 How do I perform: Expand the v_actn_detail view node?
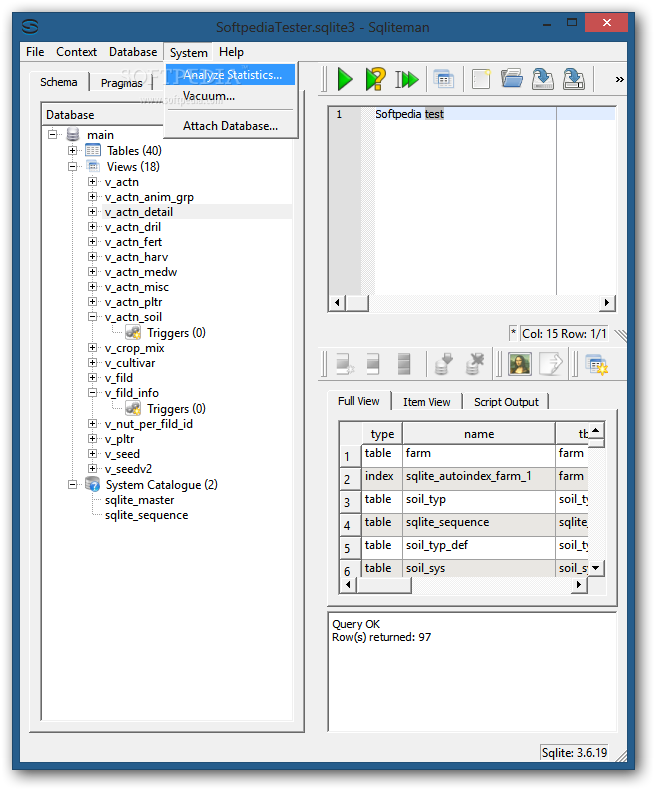pyautogui.click(x=92, y=212)
